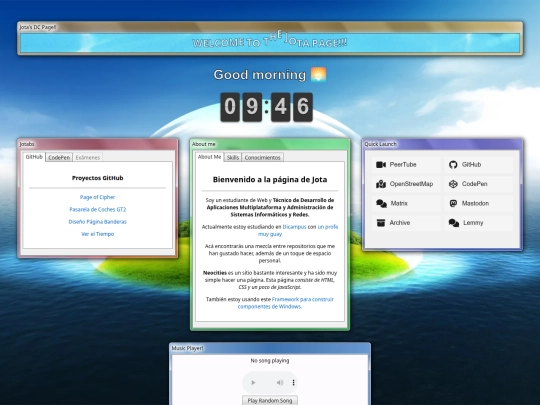Open the Conocimientos tab
Viewport: 540px width, 405px height.
point(262,157)
